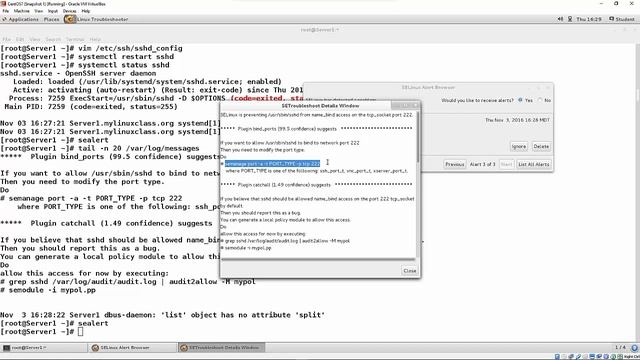
Task: Click the workspace switcher showing 1 / 4
Action: pos(620,347)
